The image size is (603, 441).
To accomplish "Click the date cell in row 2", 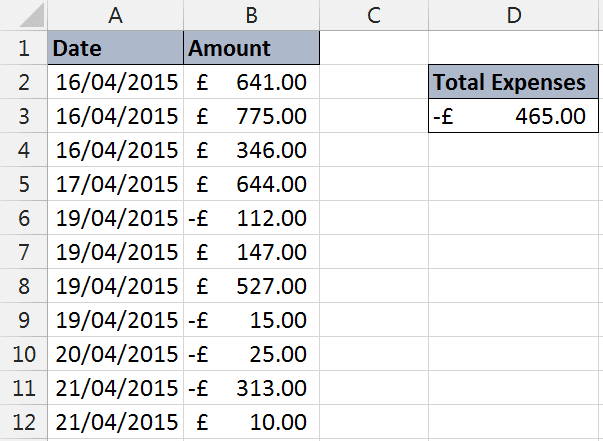I will (115, 82).
